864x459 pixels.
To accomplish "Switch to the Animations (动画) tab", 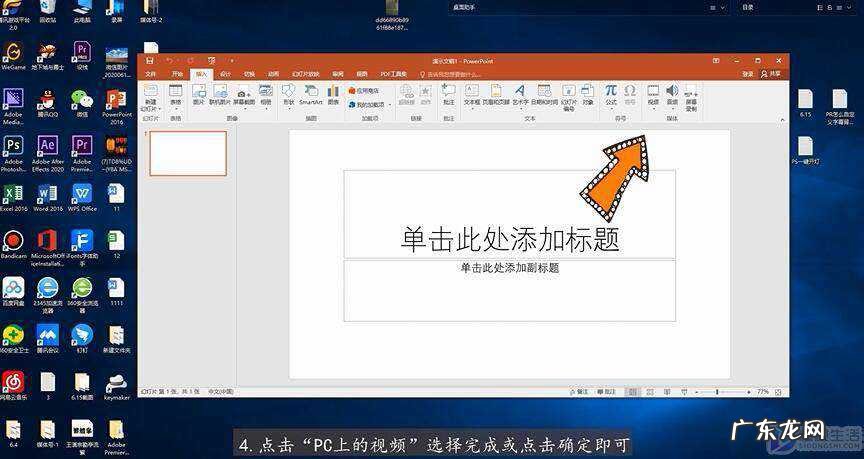I will [273, 74].
